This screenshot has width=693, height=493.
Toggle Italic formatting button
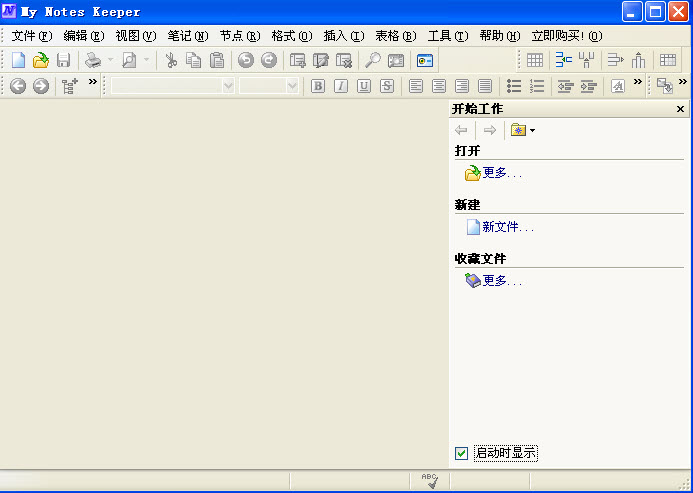click(341, 86)
